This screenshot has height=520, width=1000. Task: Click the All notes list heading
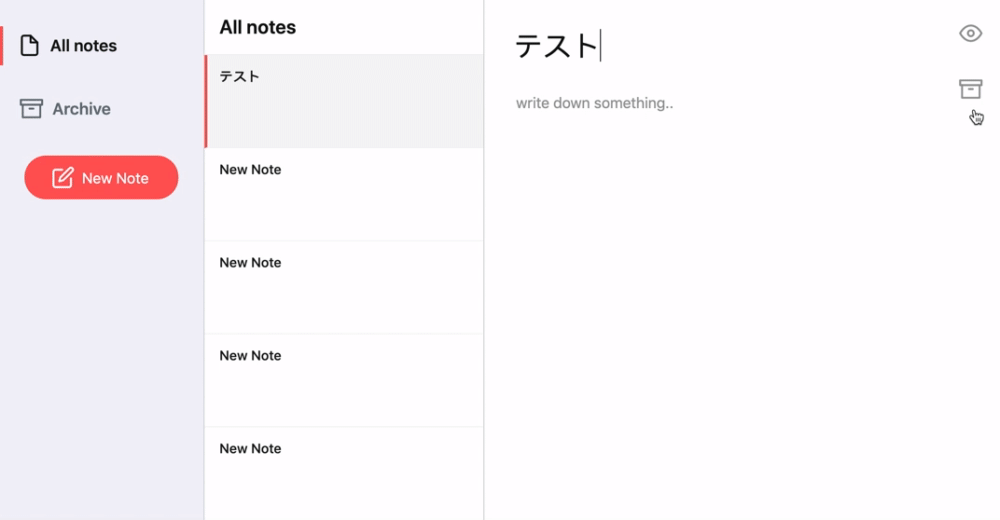tap(258, 28)
